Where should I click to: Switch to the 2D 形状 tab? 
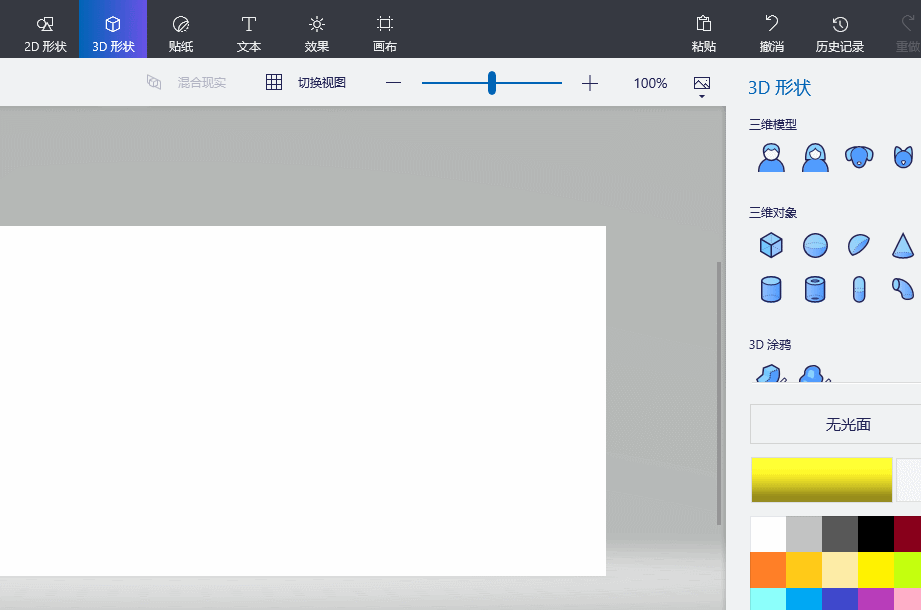[x=45, y=35]
